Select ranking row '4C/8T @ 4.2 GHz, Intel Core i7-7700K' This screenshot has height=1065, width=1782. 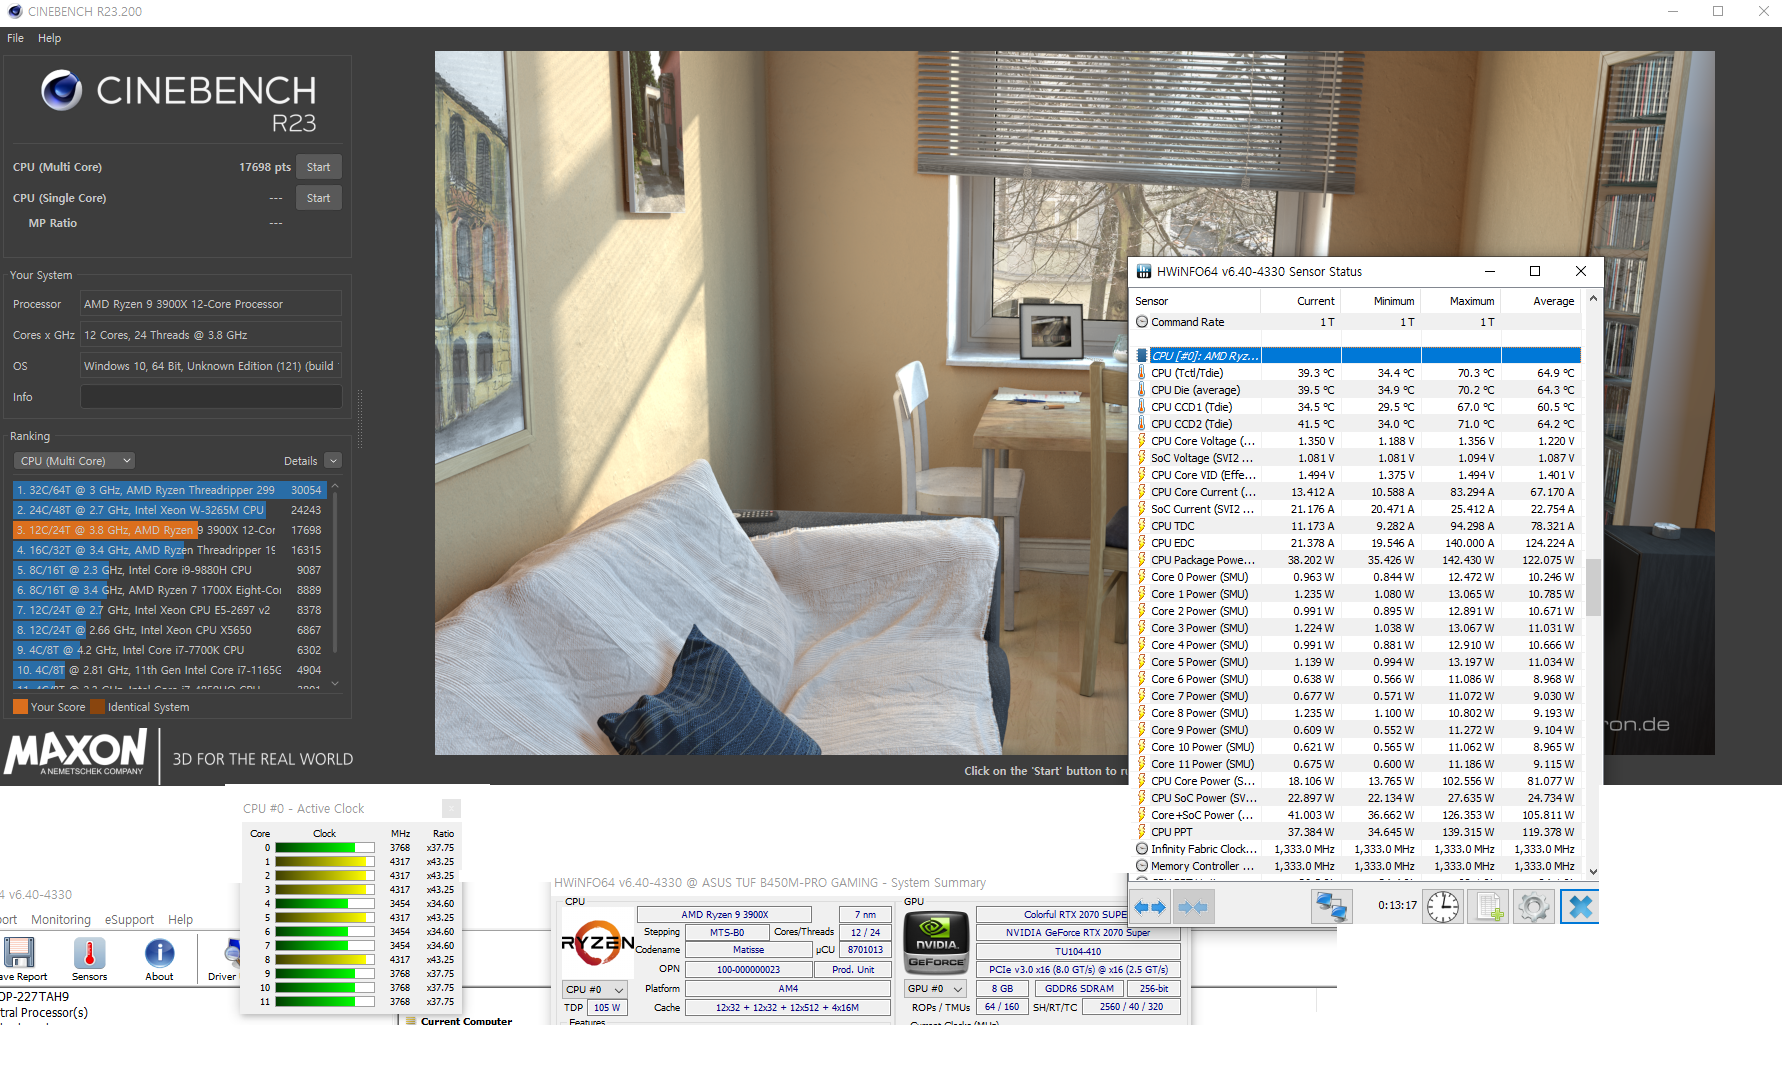coord(169,650)
